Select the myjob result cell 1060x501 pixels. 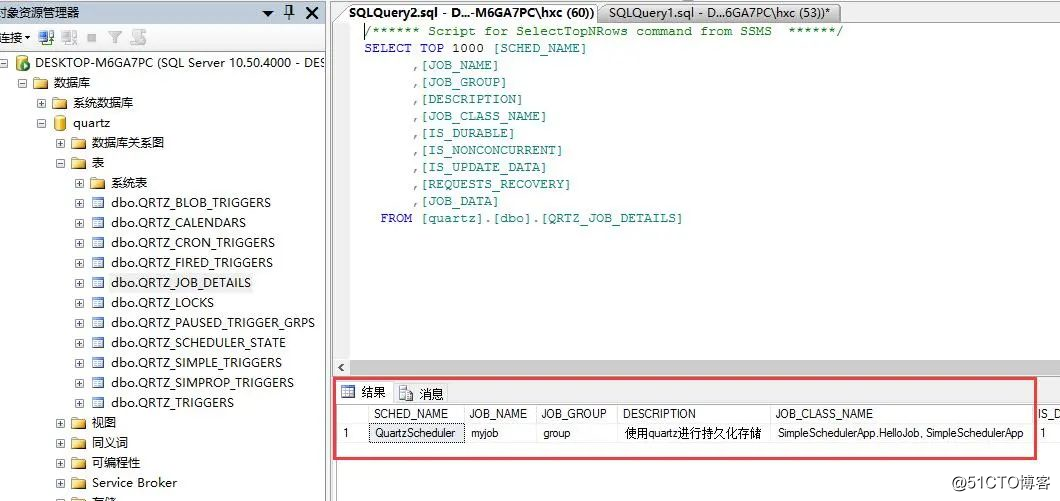(501, 433)
